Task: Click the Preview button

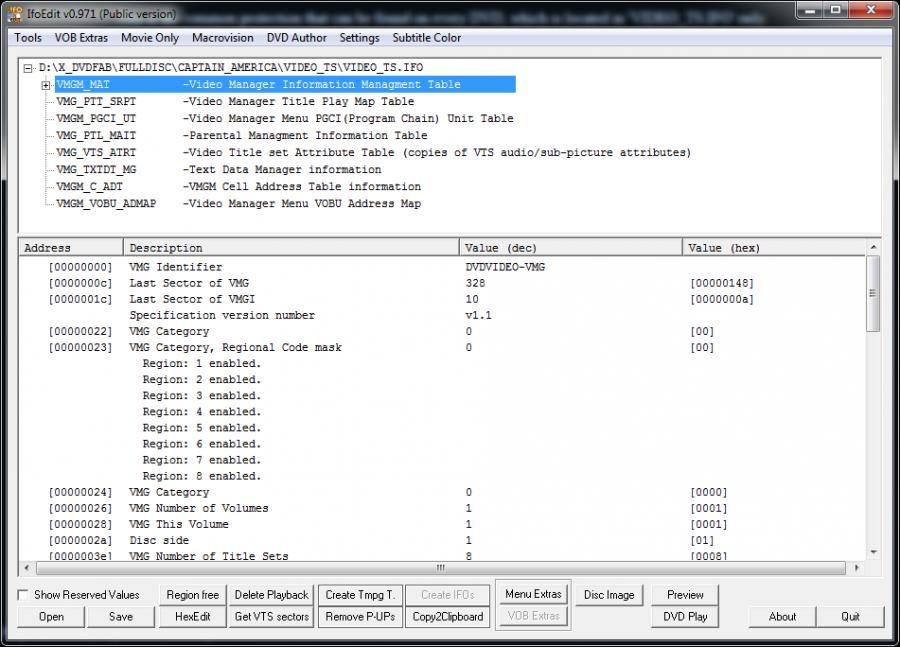Action: (685, 595)
